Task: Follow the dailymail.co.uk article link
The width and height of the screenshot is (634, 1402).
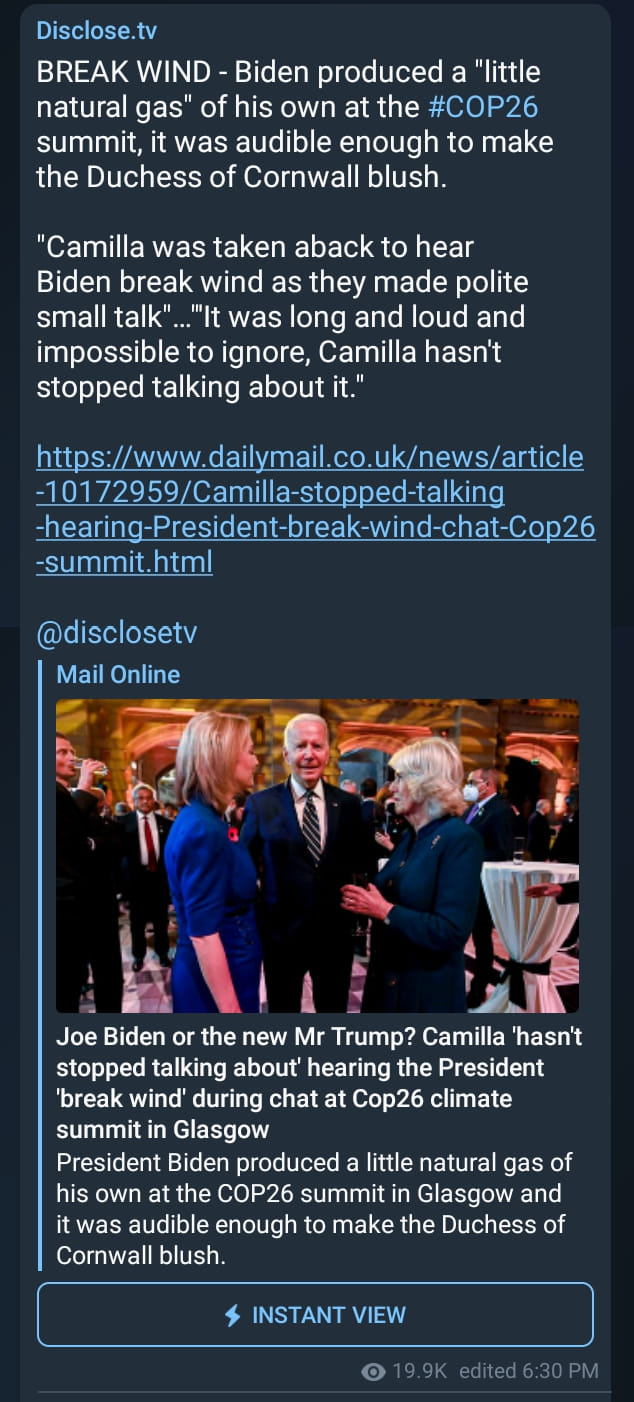Action: pos(316,510)
